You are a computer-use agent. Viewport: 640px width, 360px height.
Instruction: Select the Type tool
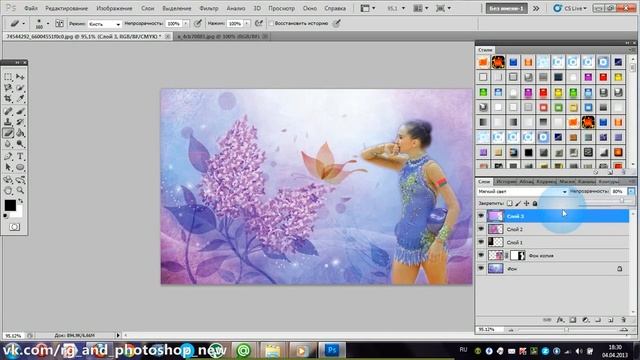tap(20, 156)
